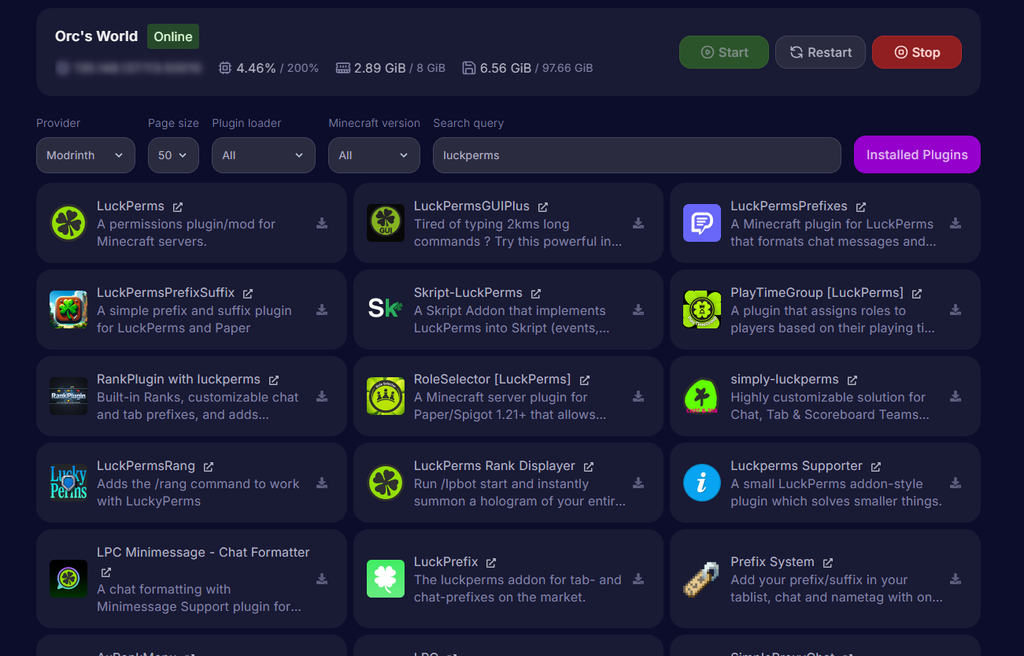Screen dimensions: 1024x656
Task: Open LuckPermsGUIPlus external link icon
Action: tap(543, 207)
